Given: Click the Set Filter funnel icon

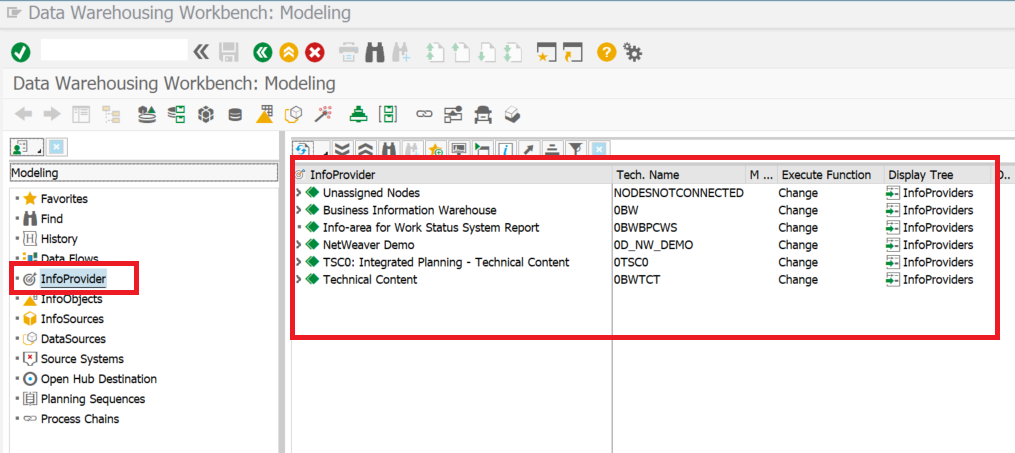Looking at the screenshot, I should [x=575, y=149].
